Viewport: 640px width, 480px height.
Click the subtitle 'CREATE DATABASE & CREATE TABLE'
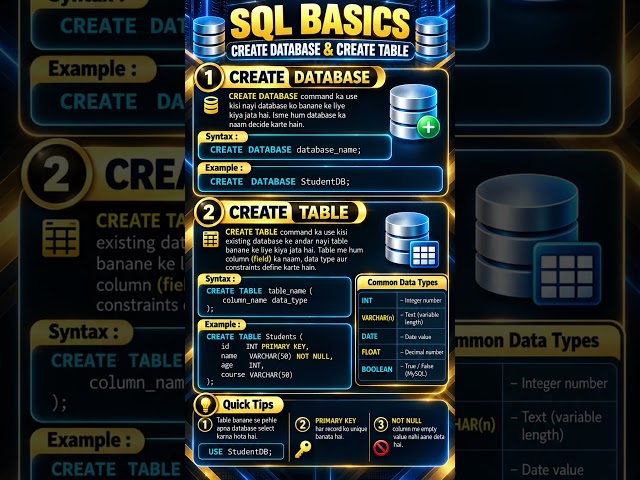pyautogui.click(x=320, y=50)
